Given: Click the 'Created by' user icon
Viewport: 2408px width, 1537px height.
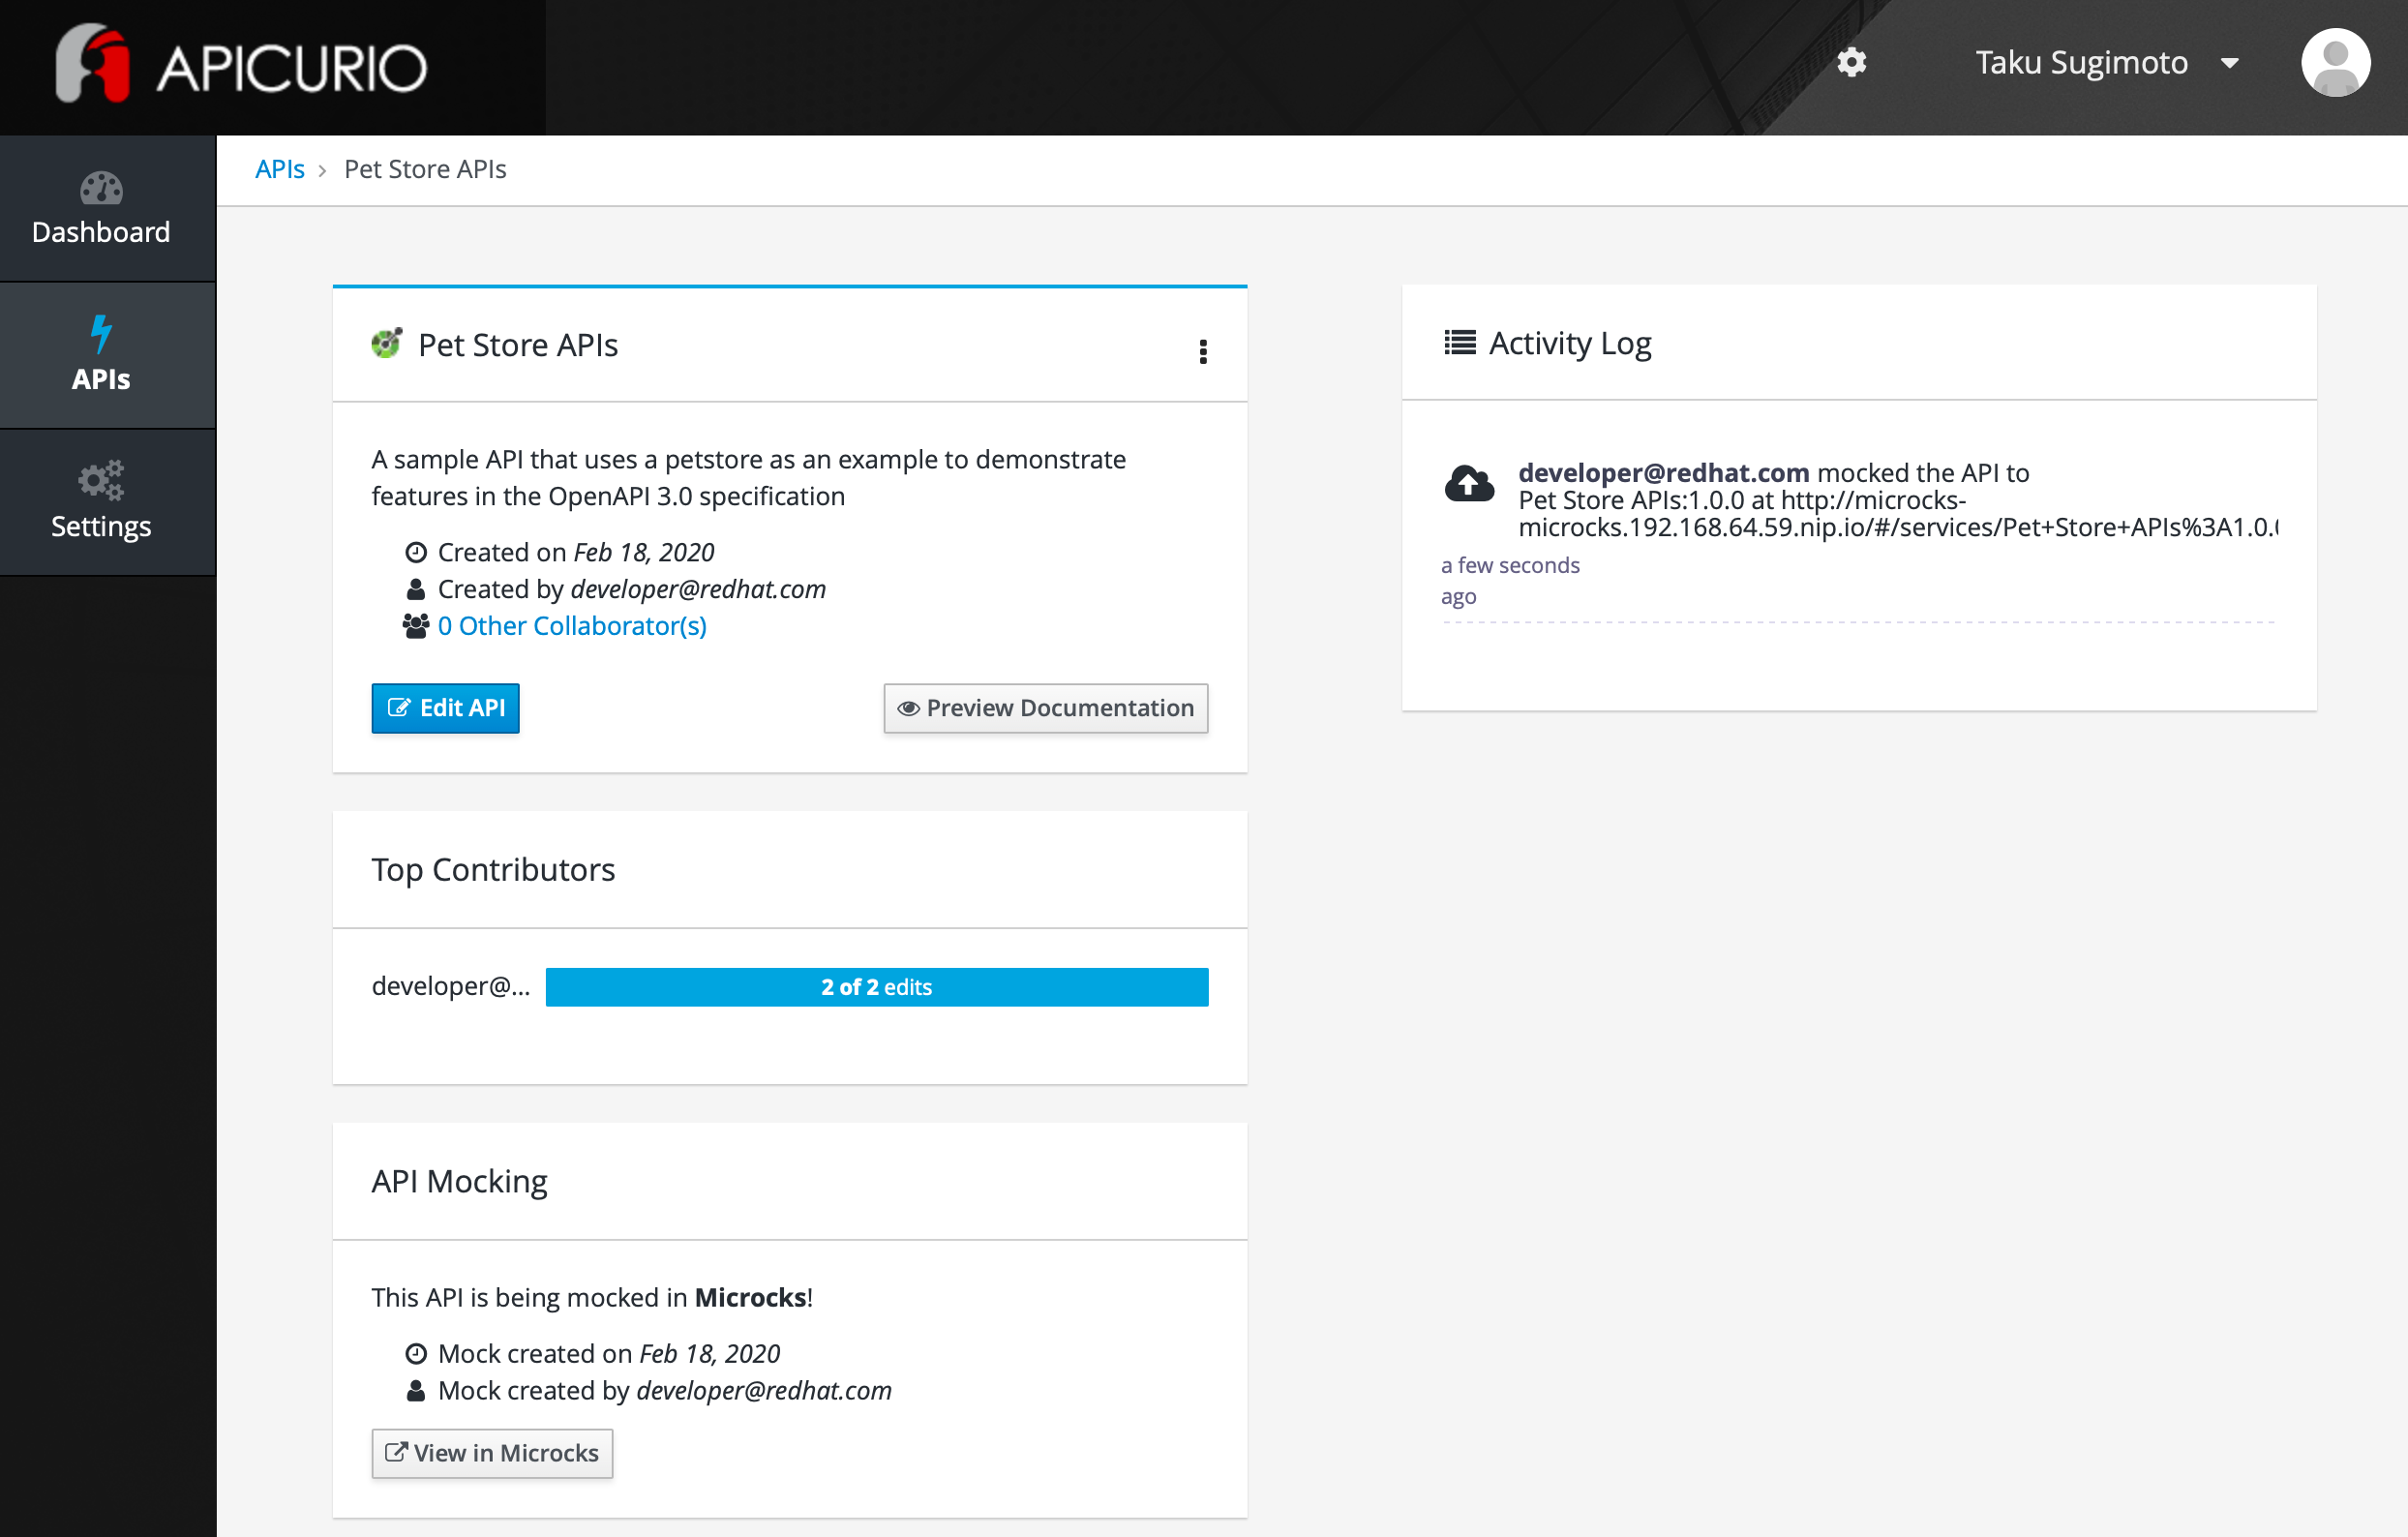Looking at the screenshot, I should tap(416, 589).
